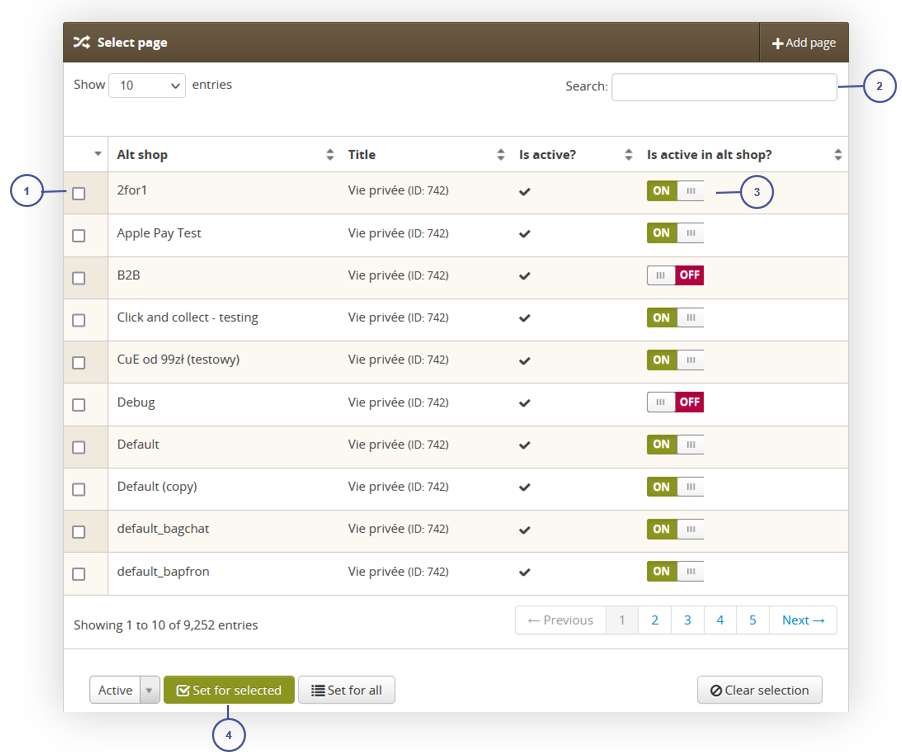Check the default_bapfron row checkbox
Image resolution: width=902 pixels, height=756 pixels.
tap(79, 574)
